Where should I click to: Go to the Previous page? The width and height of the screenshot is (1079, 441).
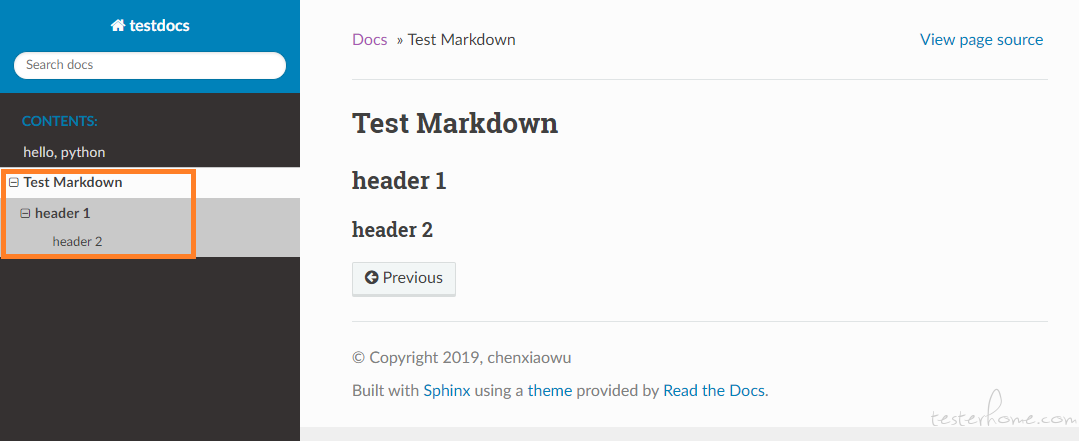pyautogui.click(x=404, y=278)
